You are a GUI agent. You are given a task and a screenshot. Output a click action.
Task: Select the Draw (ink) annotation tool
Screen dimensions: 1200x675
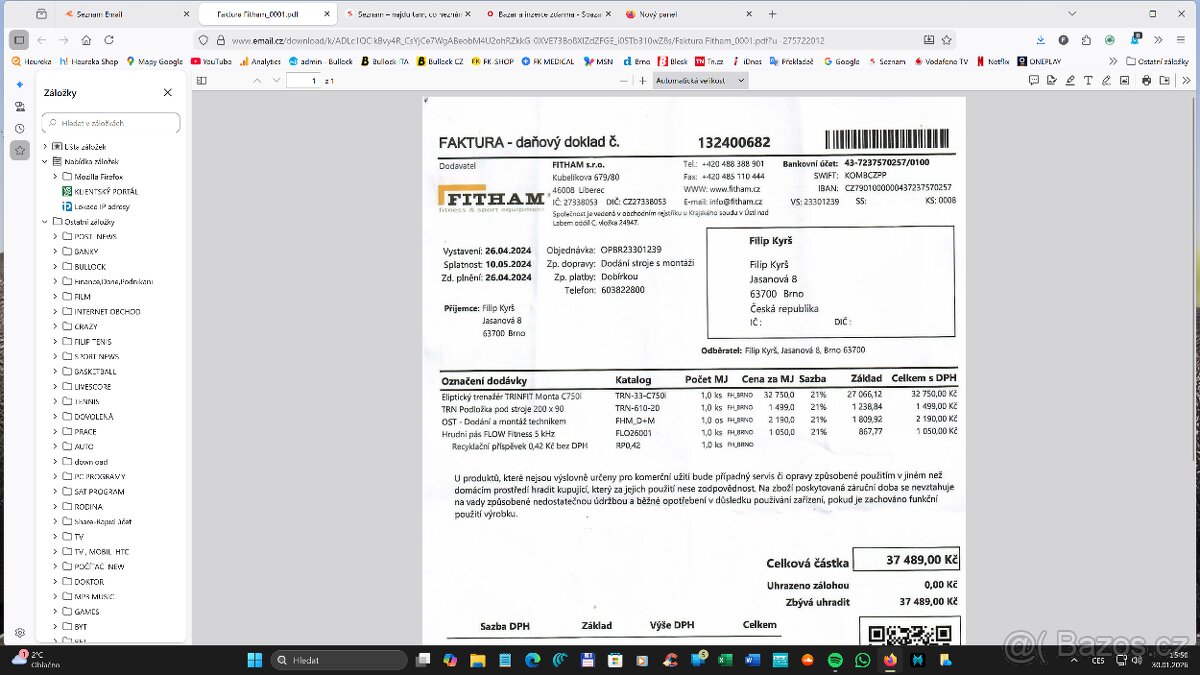(x=1107, y=81)
